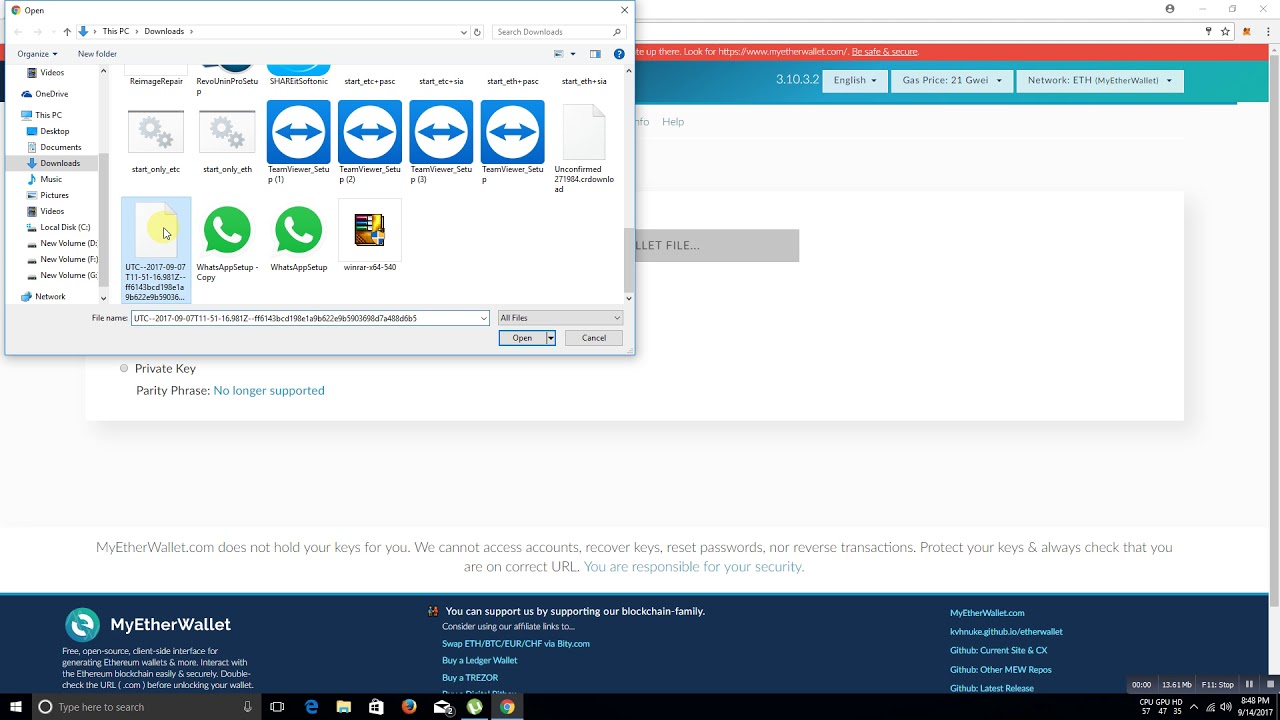This screenshot has height=720, width=1280.
Task: Open the Gas Price: 21 Gwei dropdown
Action: (951, 80)
